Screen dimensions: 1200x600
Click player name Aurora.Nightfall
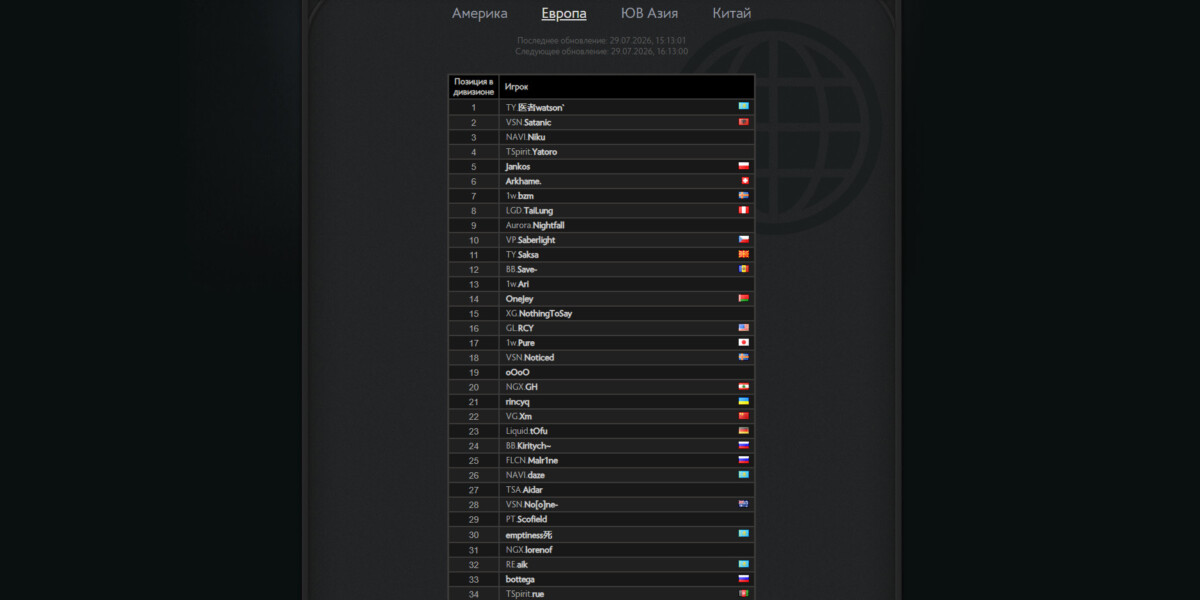(x=535, y=225)
